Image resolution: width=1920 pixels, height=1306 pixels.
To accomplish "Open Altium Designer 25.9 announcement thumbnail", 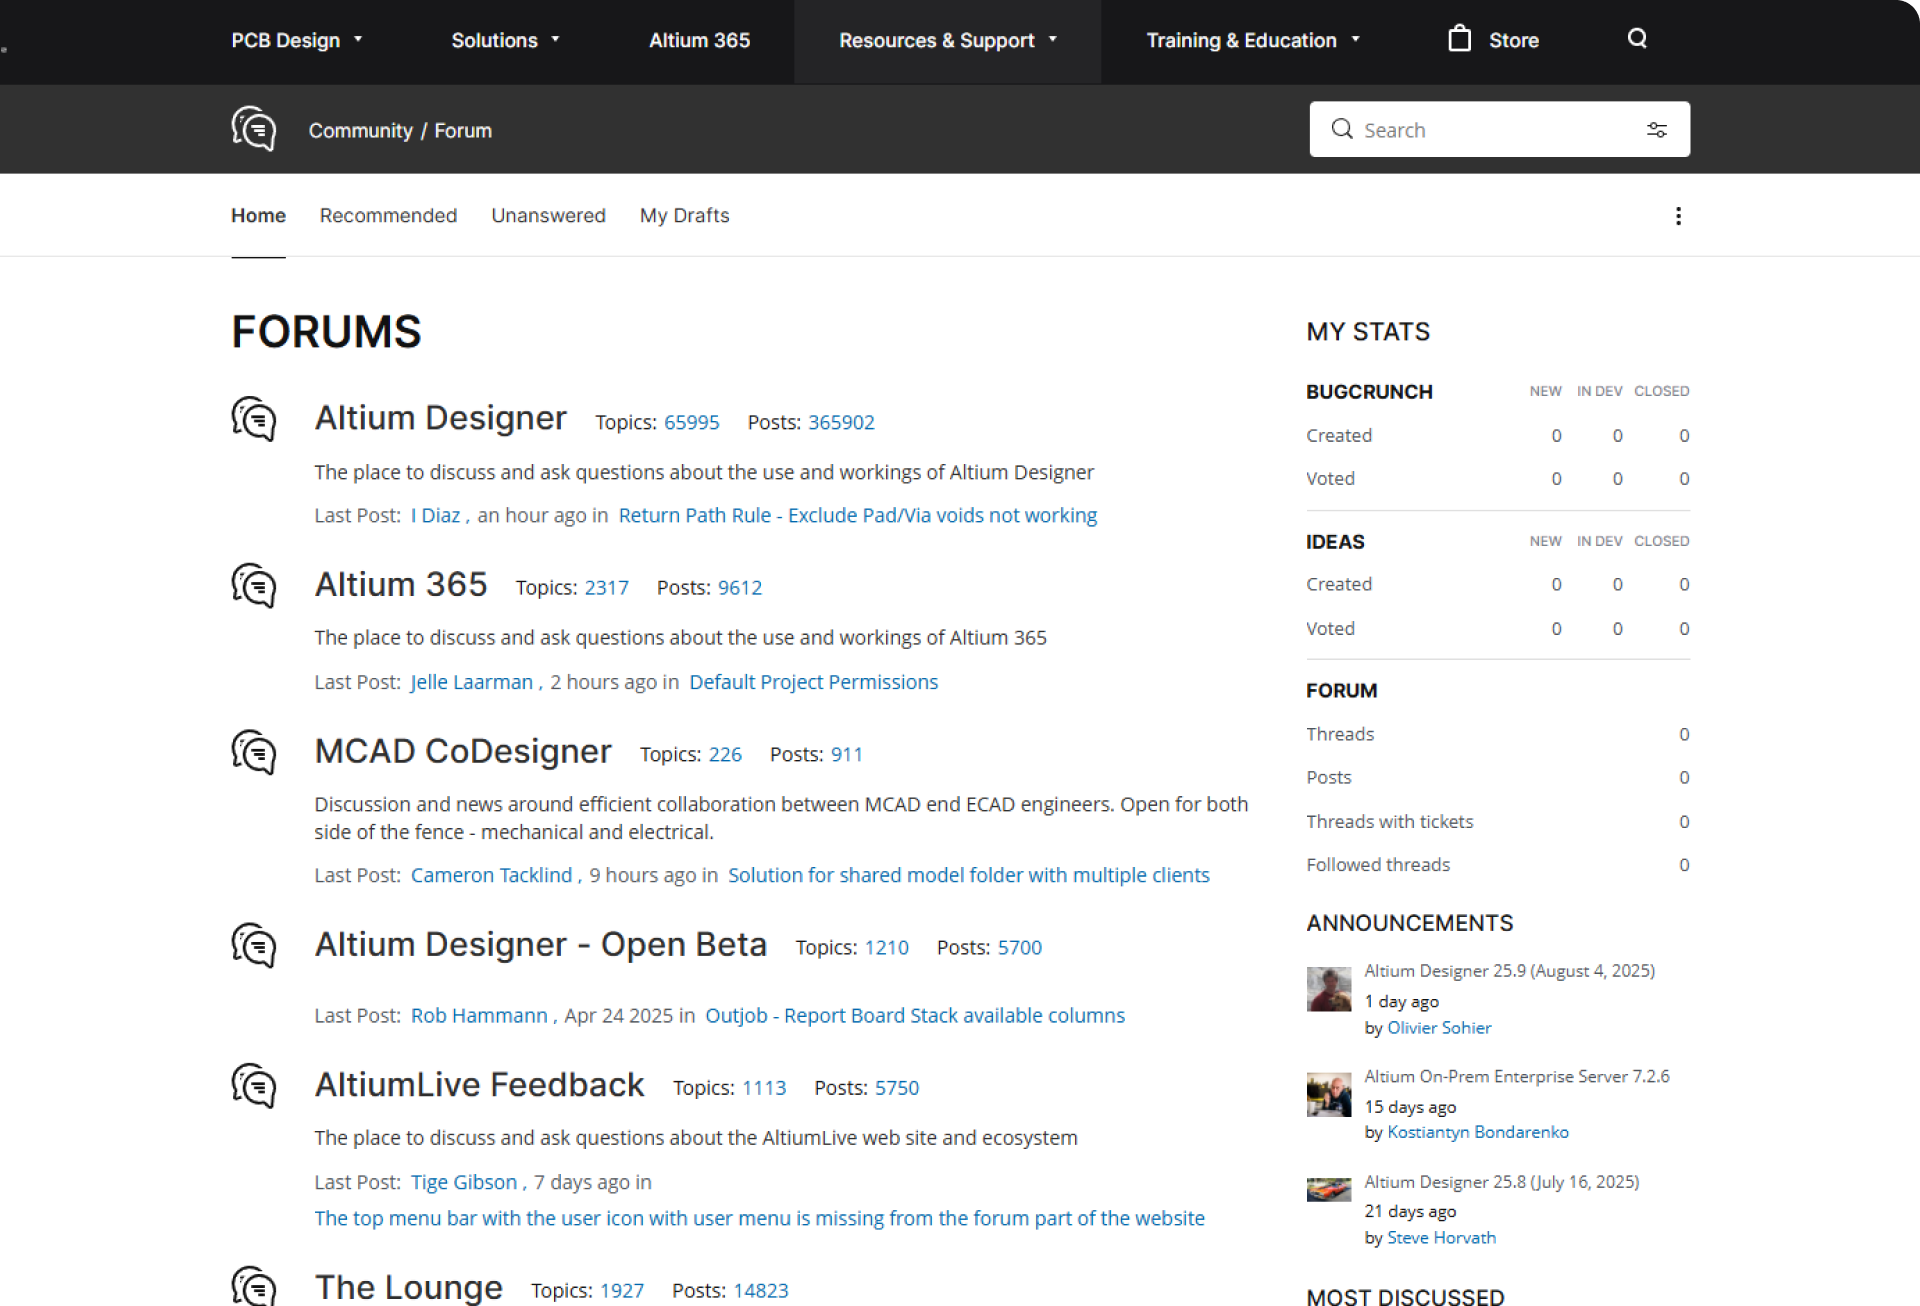I will (1328, 989).
